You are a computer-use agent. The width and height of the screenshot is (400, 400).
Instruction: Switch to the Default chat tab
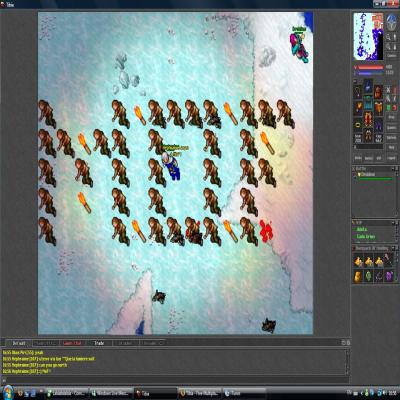[x=19, y=343]
